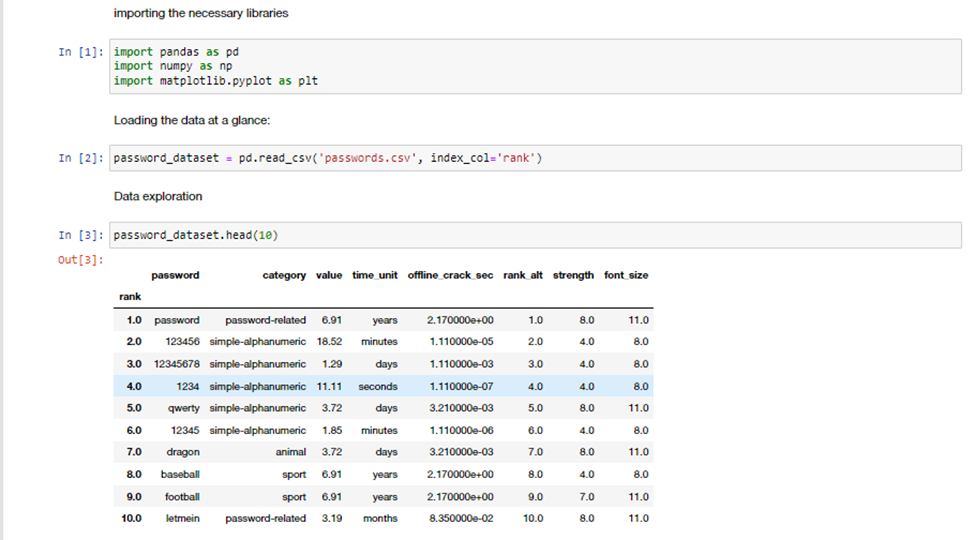975x540 pixels.
Task: Click the '12345678' password cell
Action: point(177,364)
